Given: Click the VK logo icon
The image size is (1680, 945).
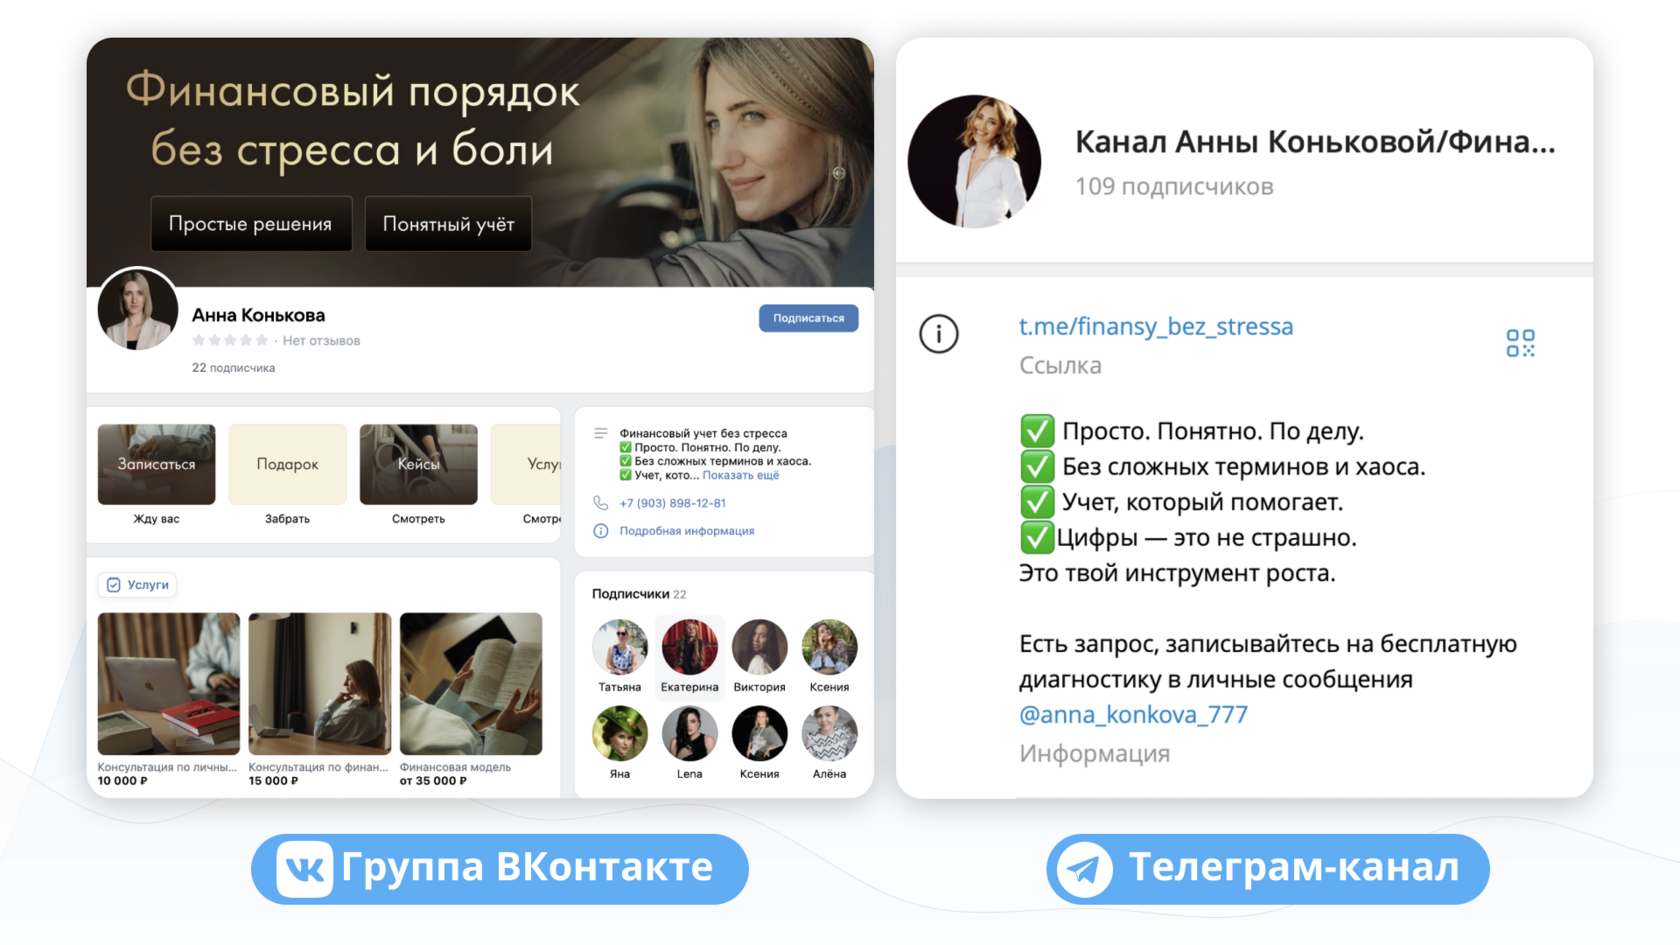Looking at the screenshot, I should coord(305,868).
